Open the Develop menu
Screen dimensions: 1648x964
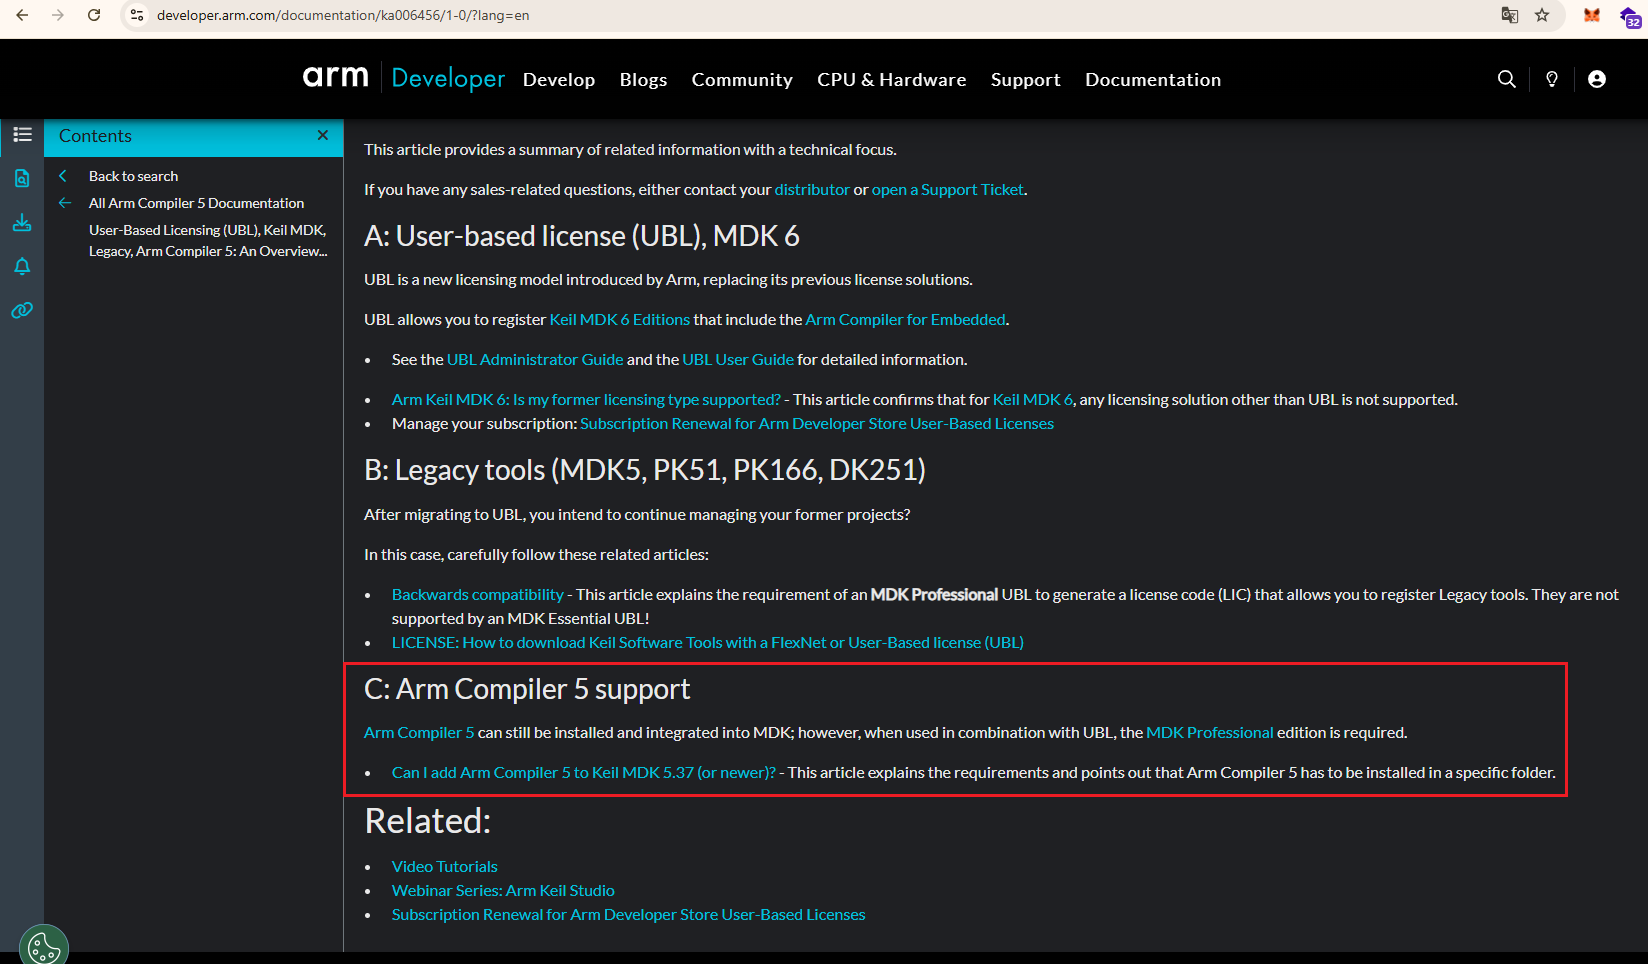558,80
